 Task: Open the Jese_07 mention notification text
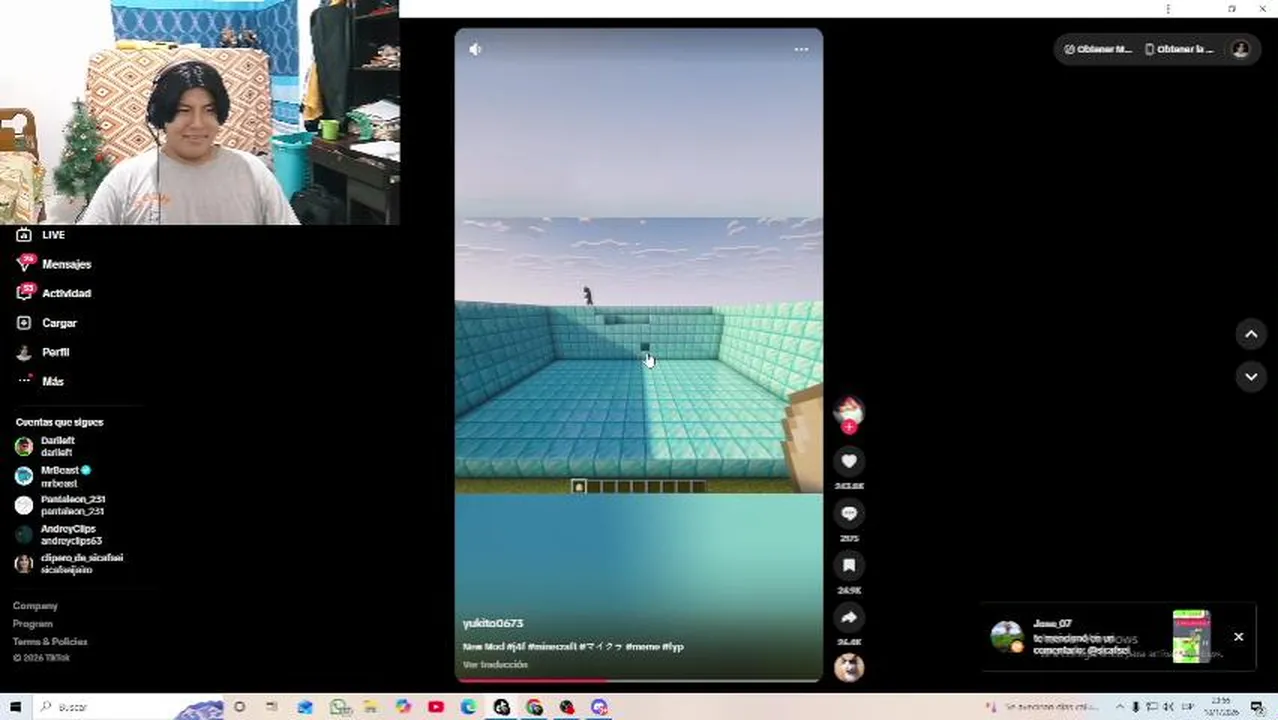click(1082, 643)
